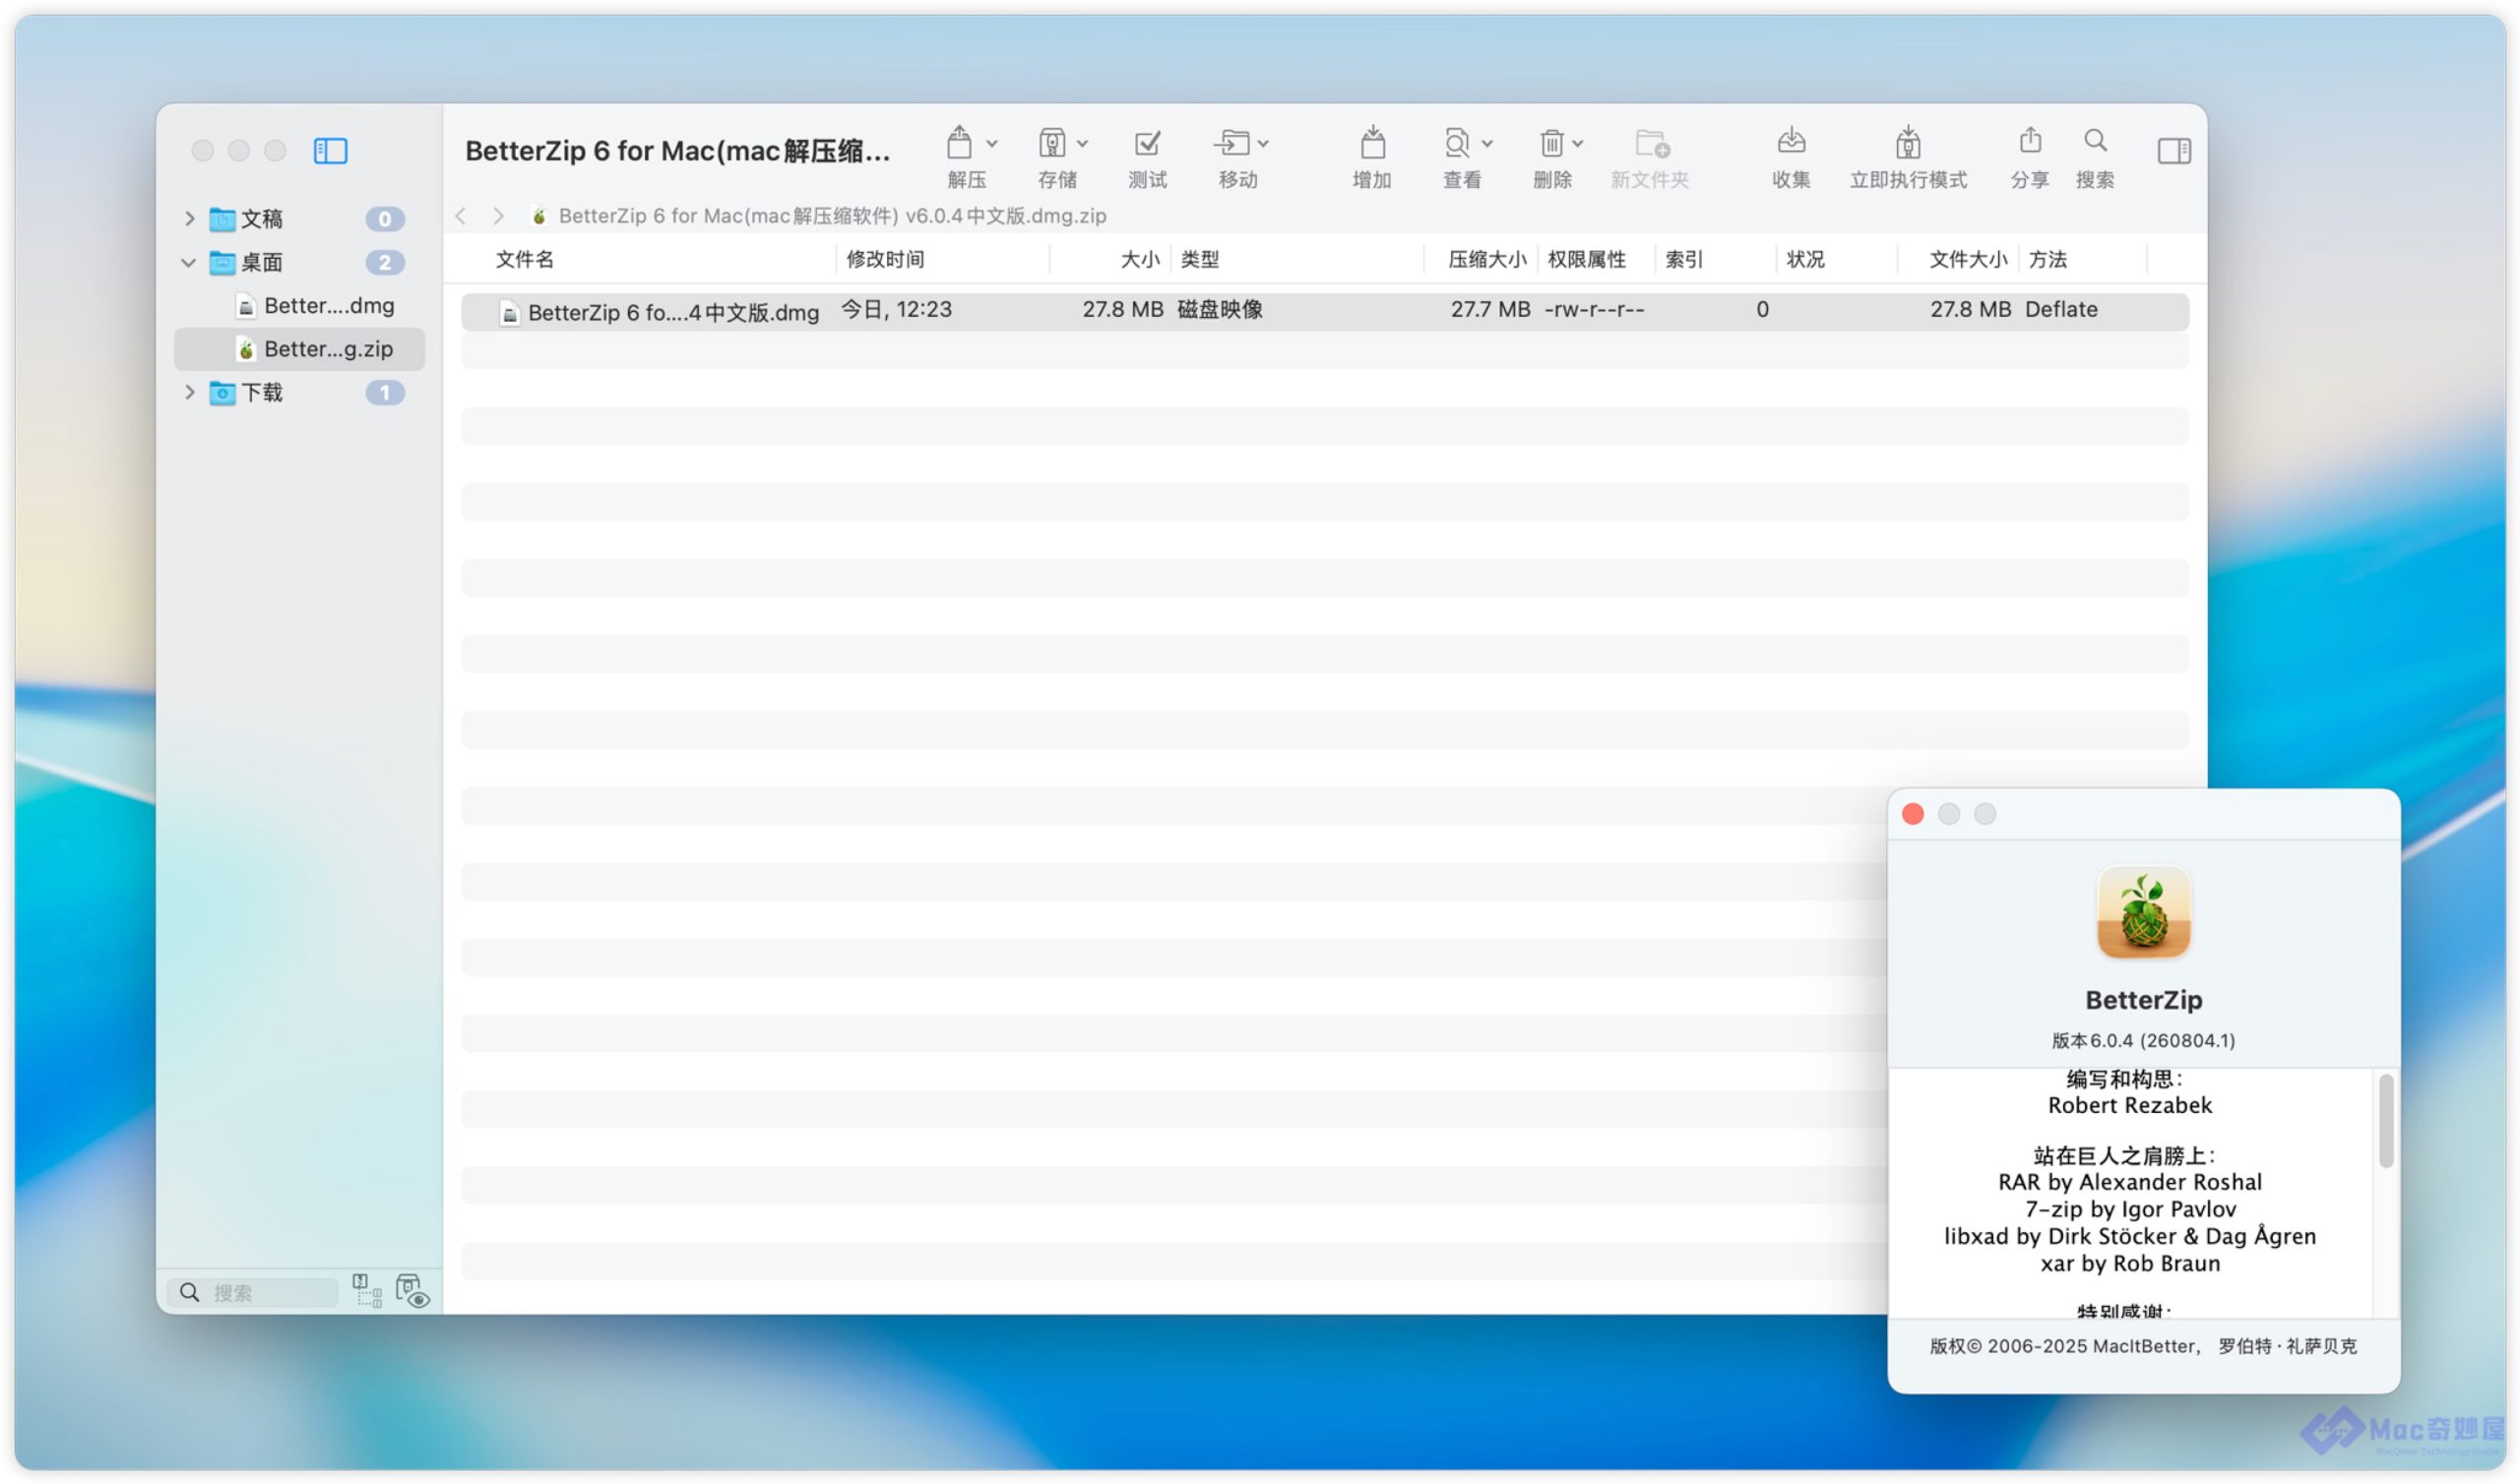
Task: Toggle 立即执行模式 (direct mode) icon
Action: point(1908,142)
